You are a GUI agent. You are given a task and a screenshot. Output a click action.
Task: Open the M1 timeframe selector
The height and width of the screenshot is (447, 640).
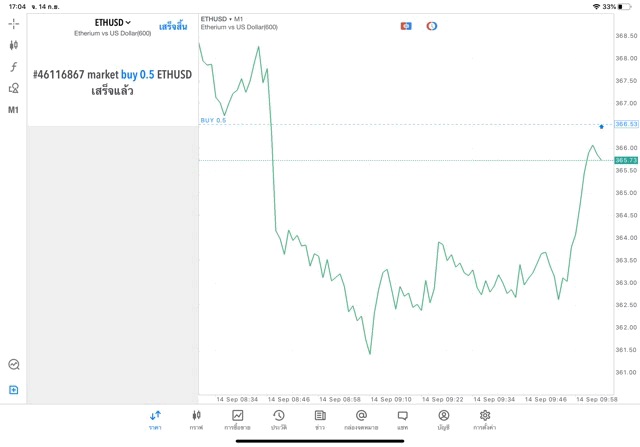[x=13, y=110]
